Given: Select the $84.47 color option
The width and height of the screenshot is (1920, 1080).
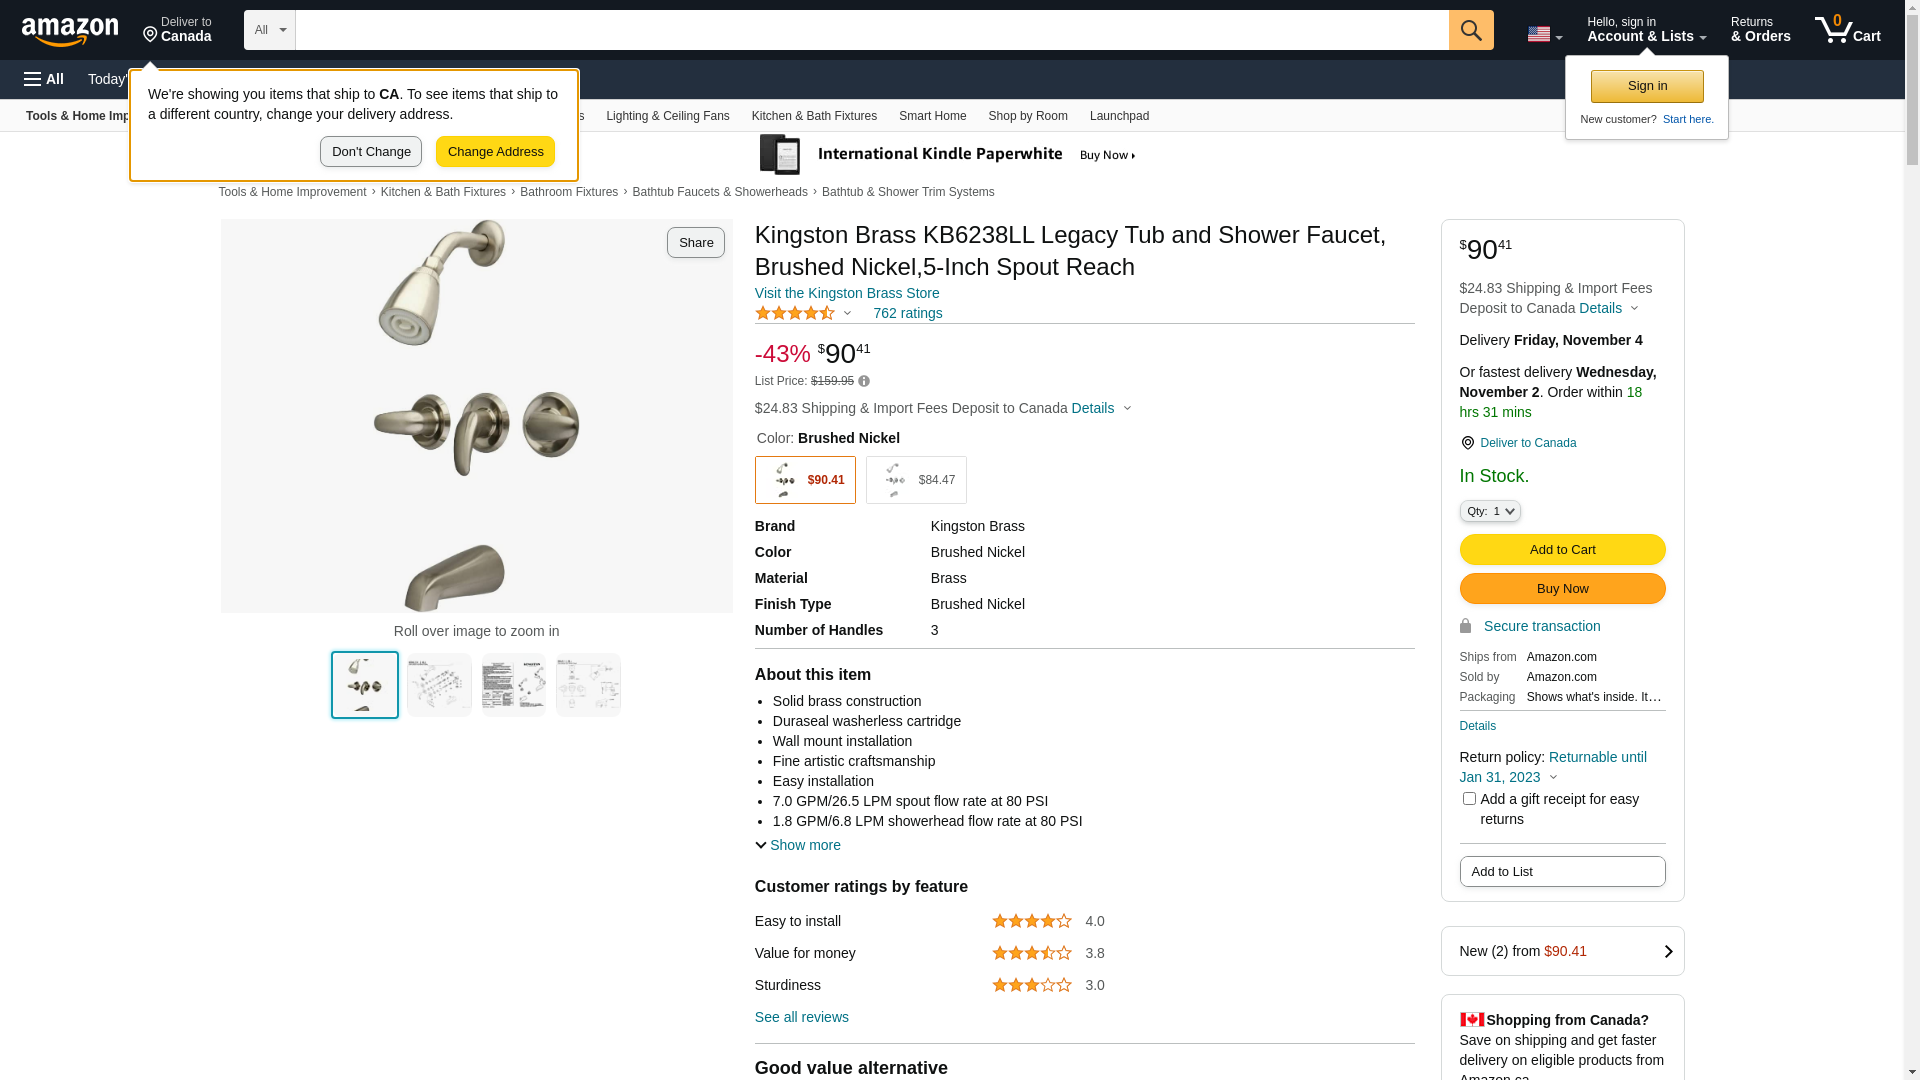Looking at the screenshot, I should coord(916,480).
